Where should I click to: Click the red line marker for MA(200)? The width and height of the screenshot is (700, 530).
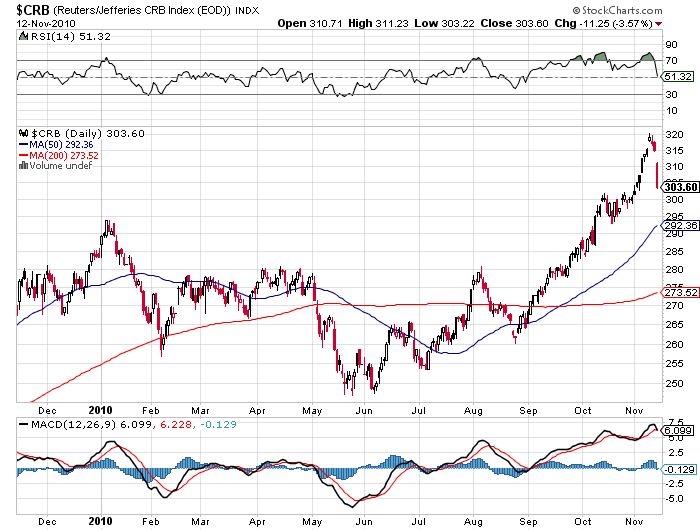point(24,155)
